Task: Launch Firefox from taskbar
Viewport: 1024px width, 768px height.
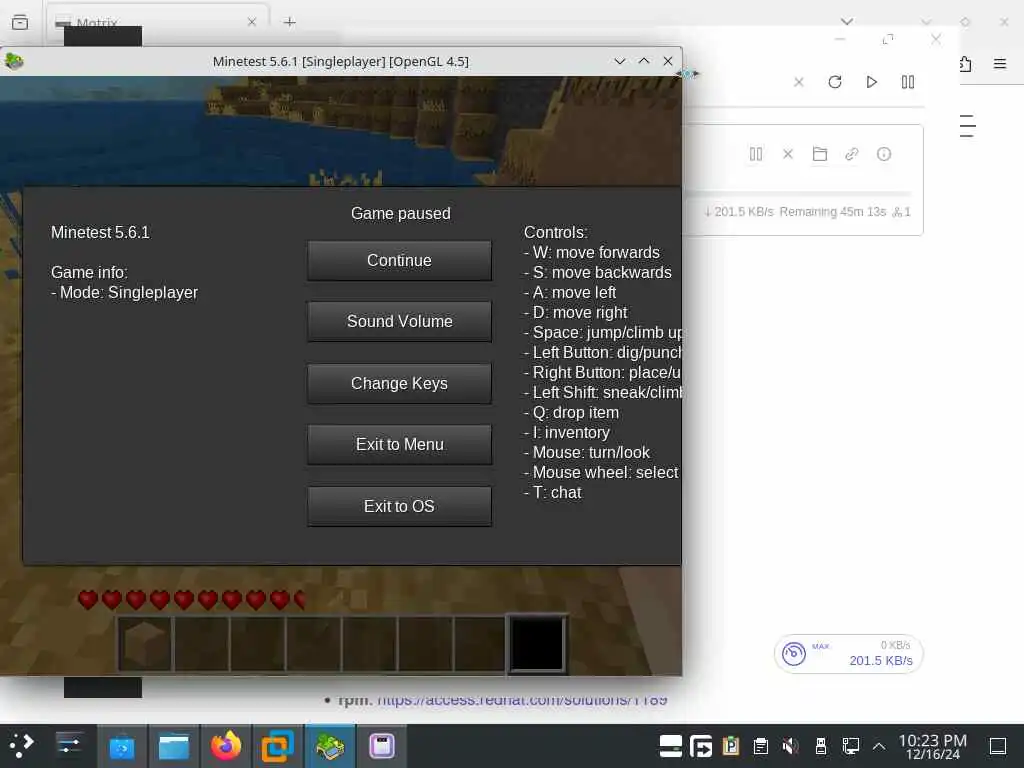Action: [x=226, y=746]
